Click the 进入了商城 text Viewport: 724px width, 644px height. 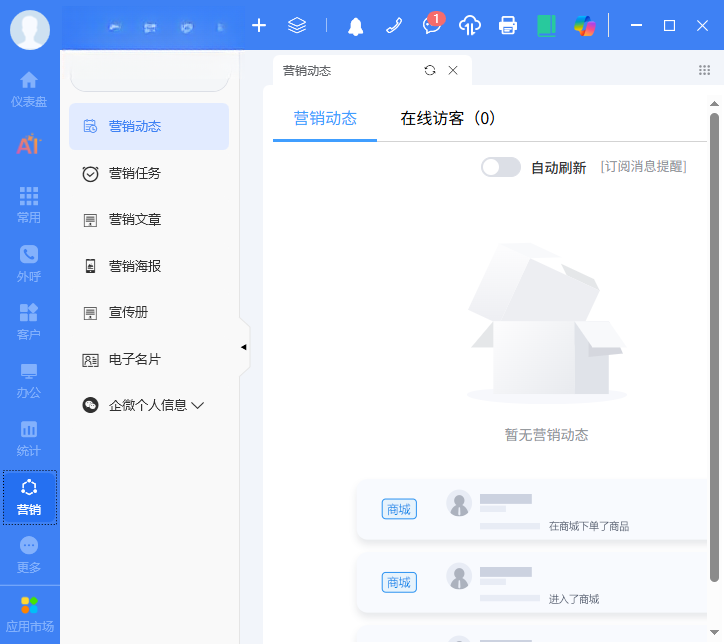click(x=574, y=599)
